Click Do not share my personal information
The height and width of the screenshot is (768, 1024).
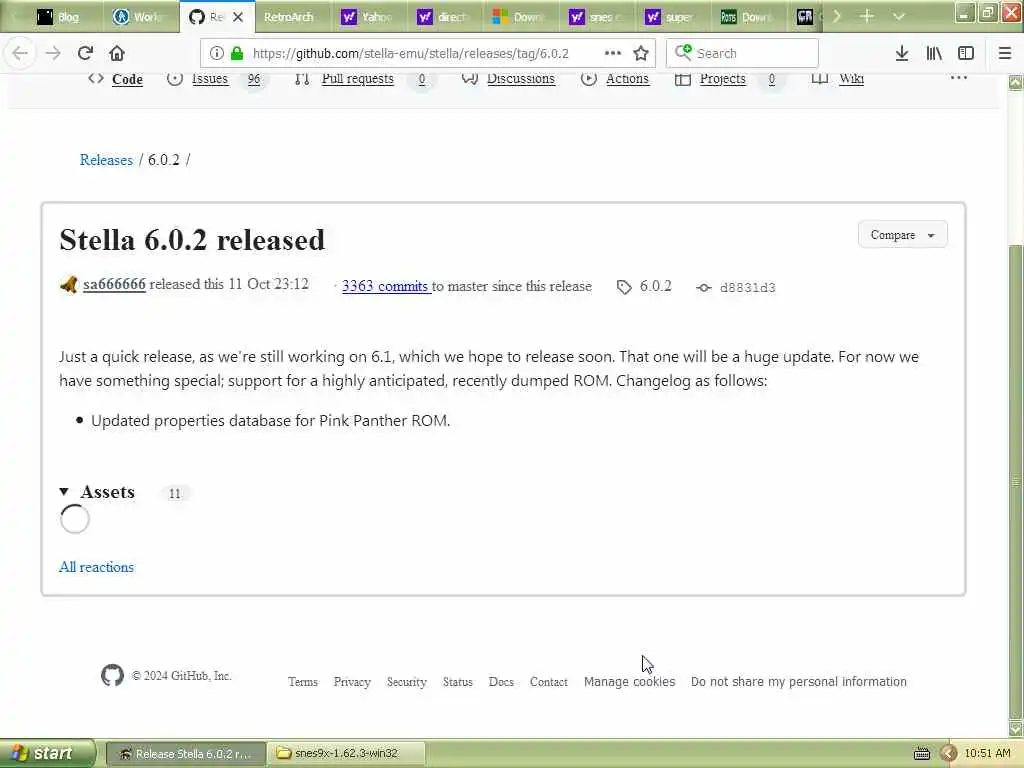[799, 682]
